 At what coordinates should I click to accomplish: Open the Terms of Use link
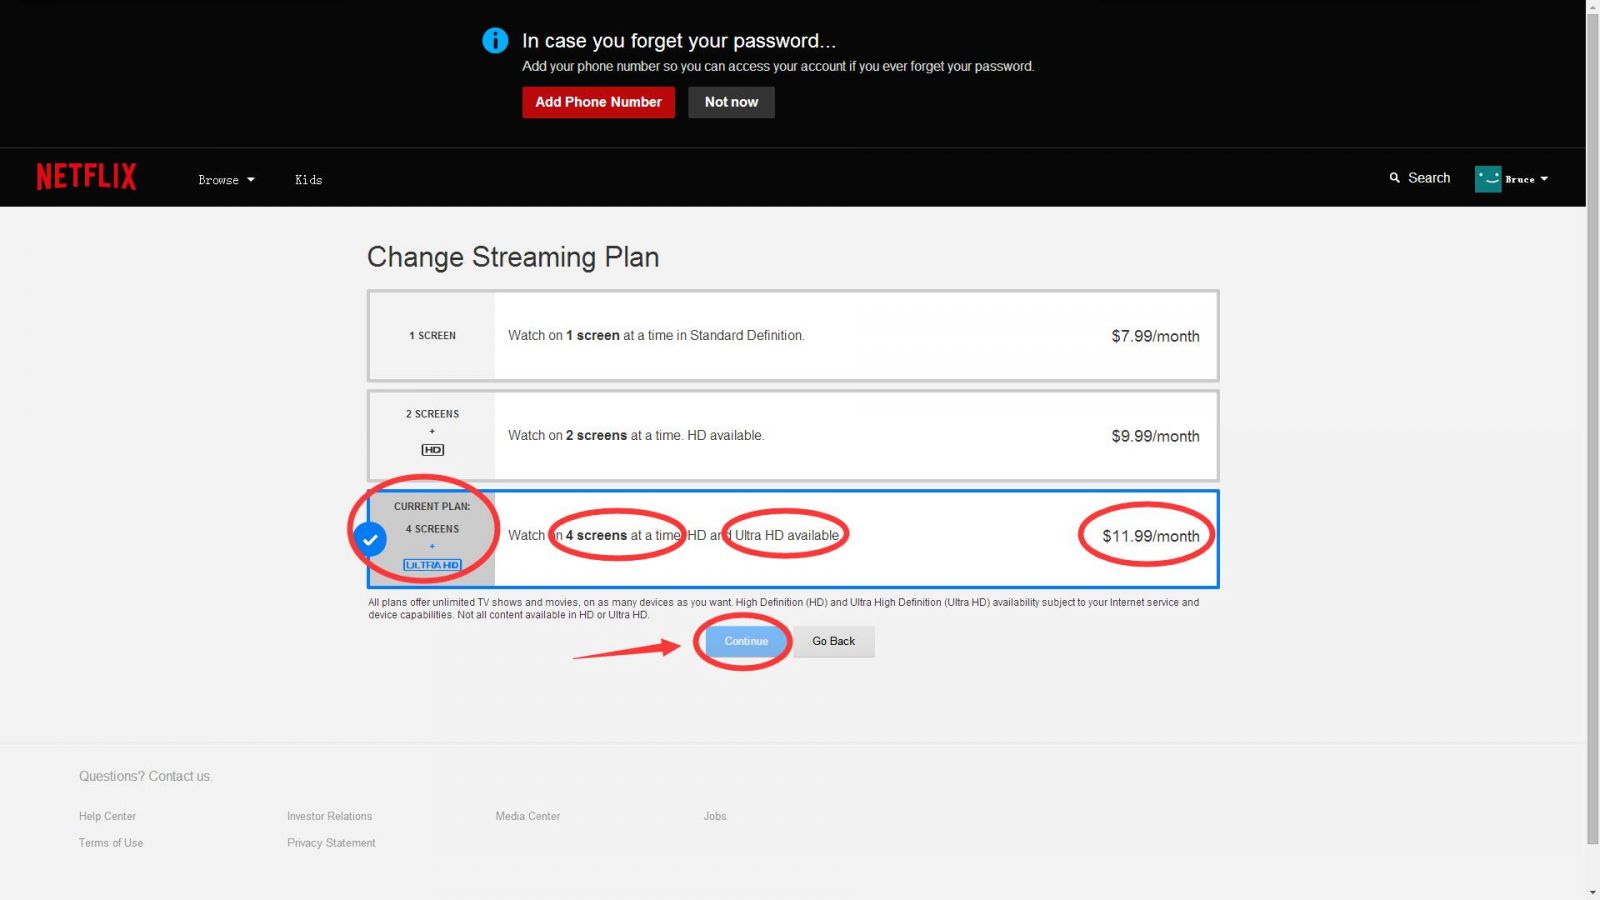coord(111,843)
